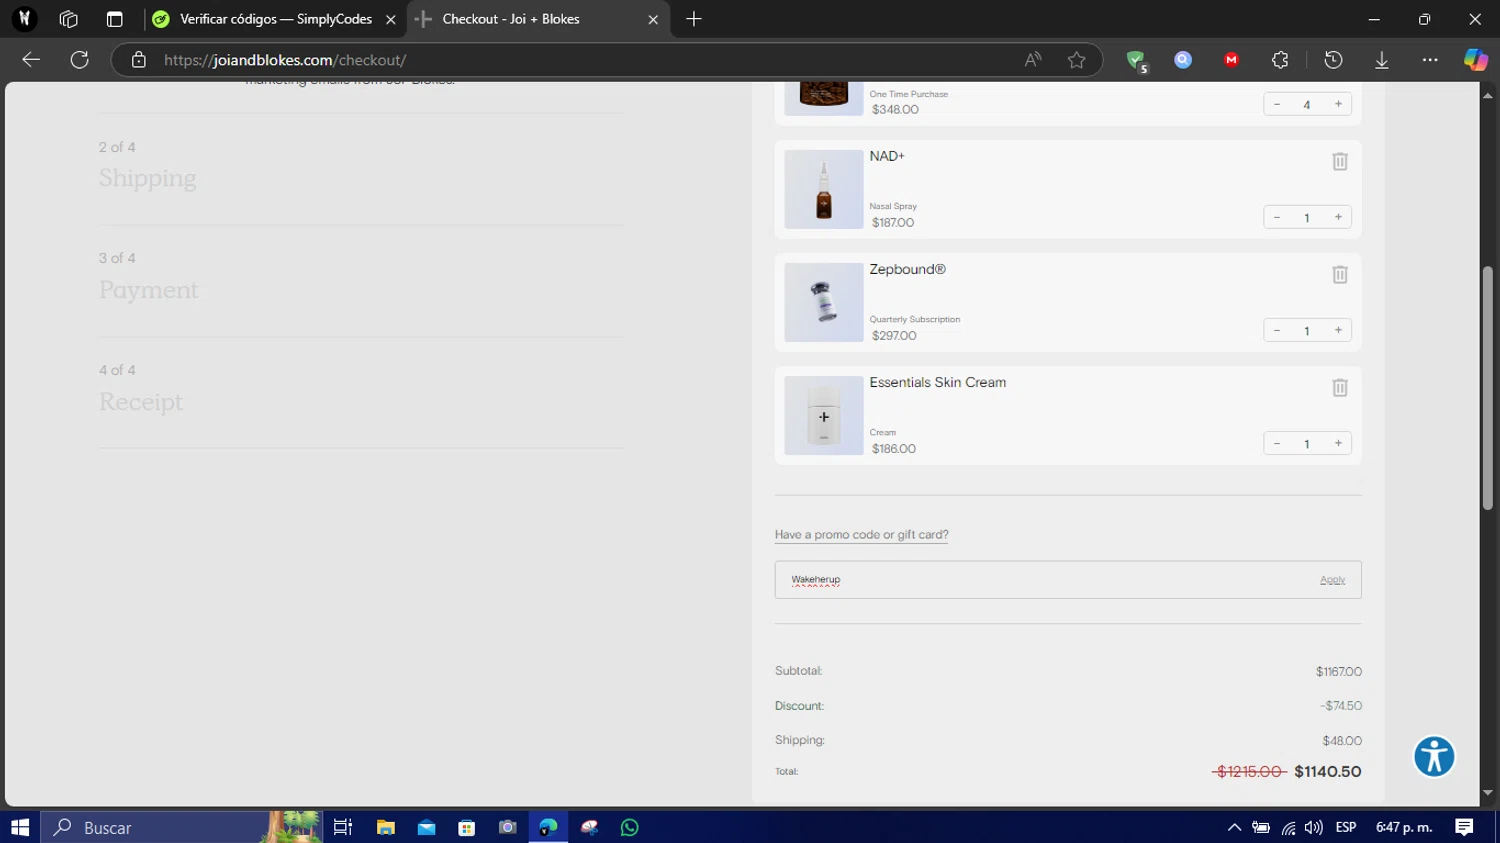Open the blue search extension icon
The image size is (1500, 843).
1183,60
